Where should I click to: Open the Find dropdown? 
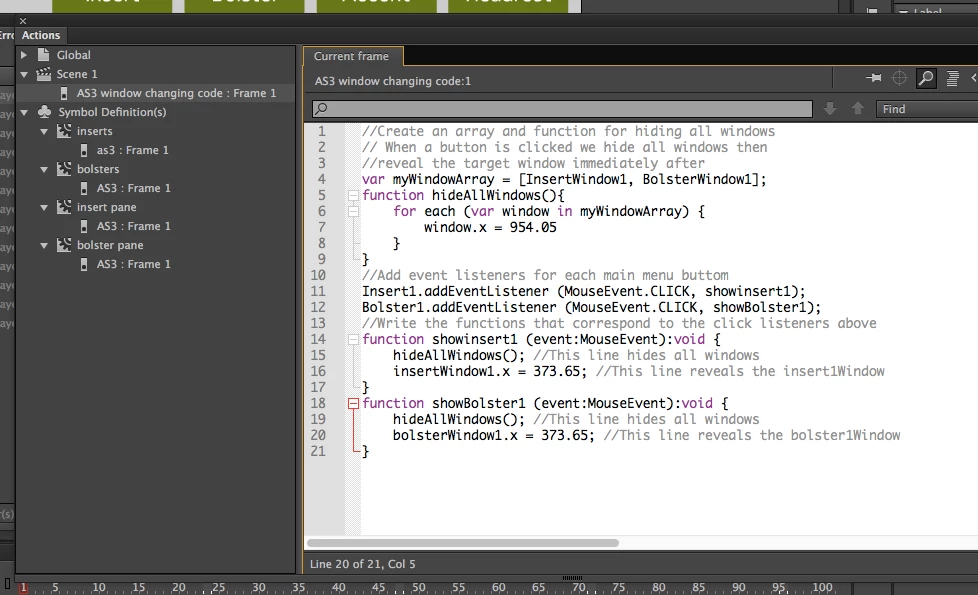[927, 109]
